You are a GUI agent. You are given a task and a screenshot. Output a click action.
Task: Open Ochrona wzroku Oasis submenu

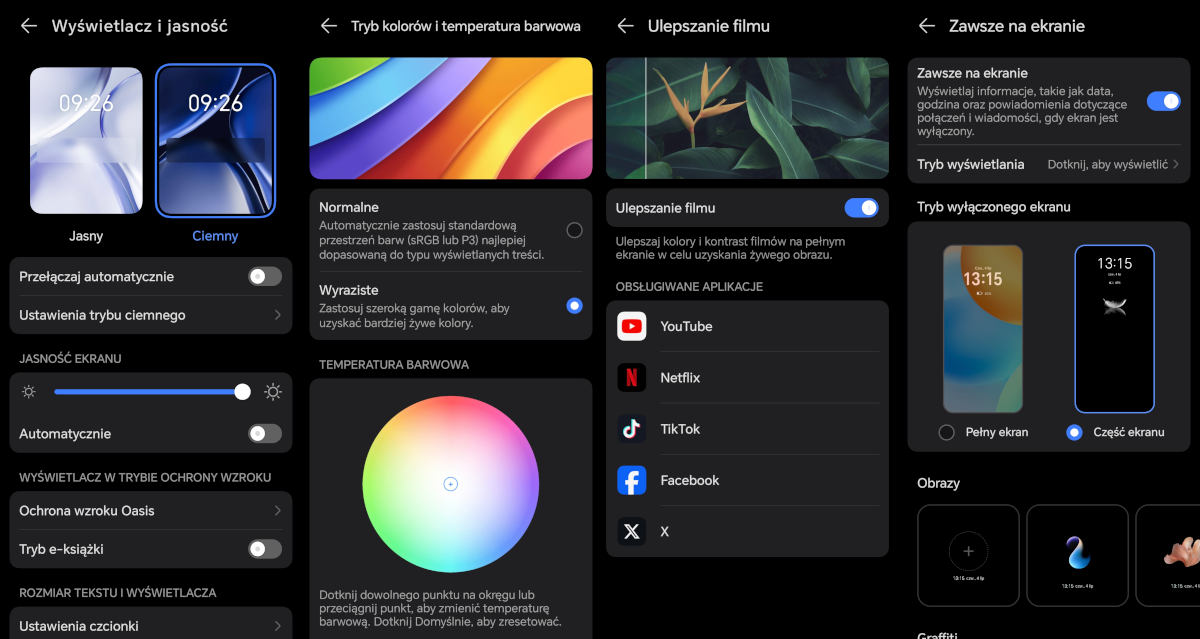150,511
